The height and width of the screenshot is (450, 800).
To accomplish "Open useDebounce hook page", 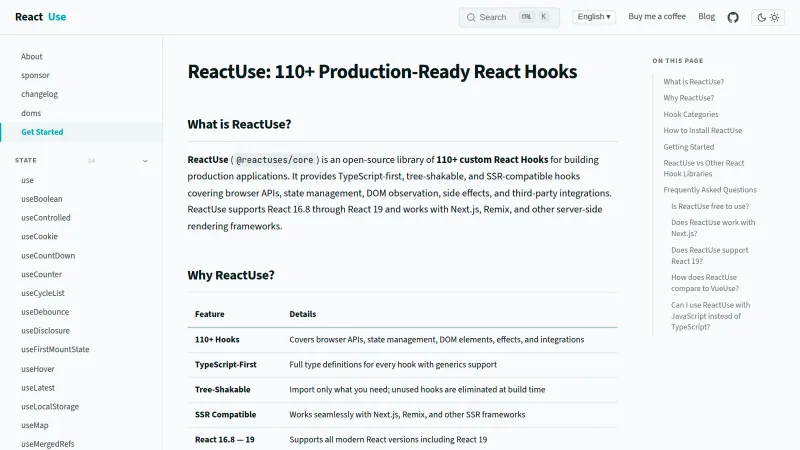I will click(45, 312).
